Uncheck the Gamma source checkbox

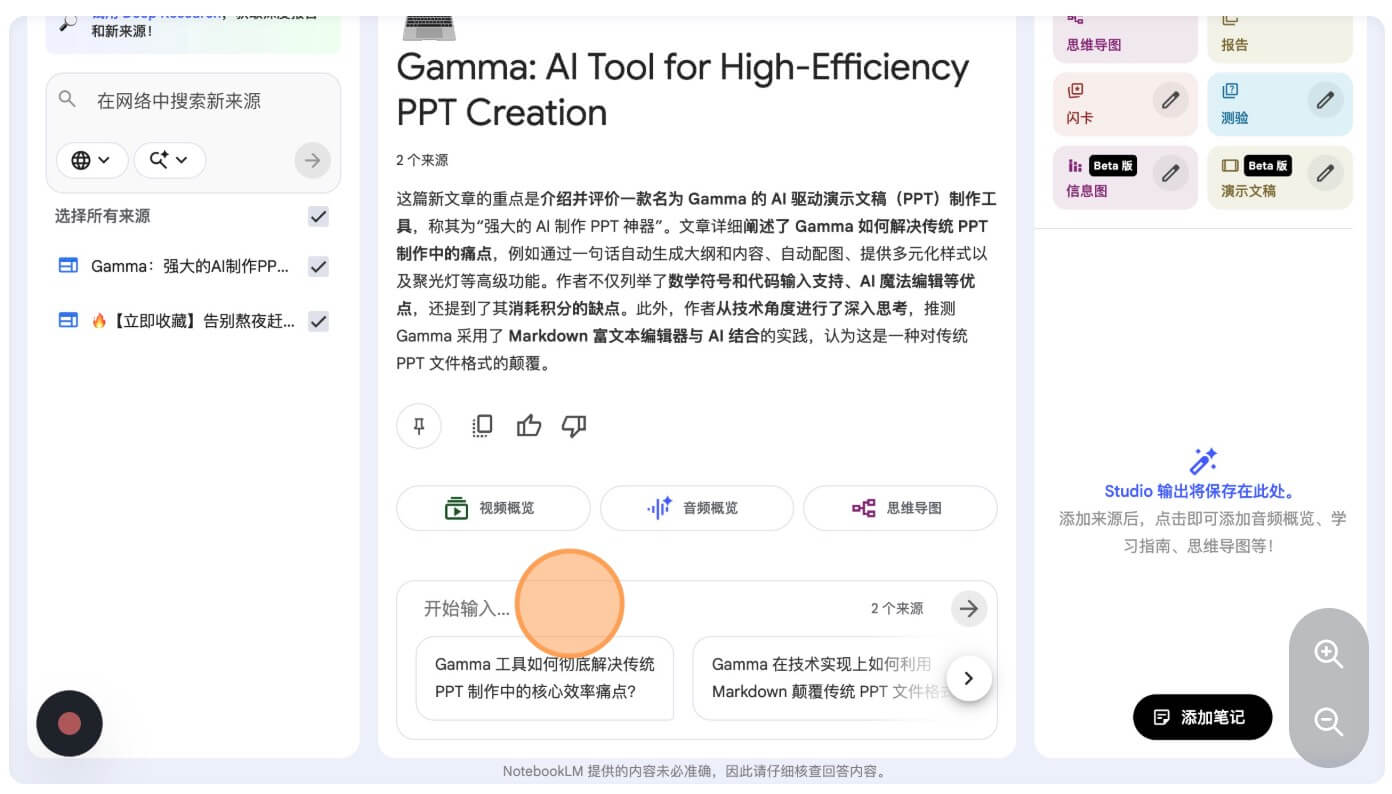pyautogui.click(x=318, y=266)
